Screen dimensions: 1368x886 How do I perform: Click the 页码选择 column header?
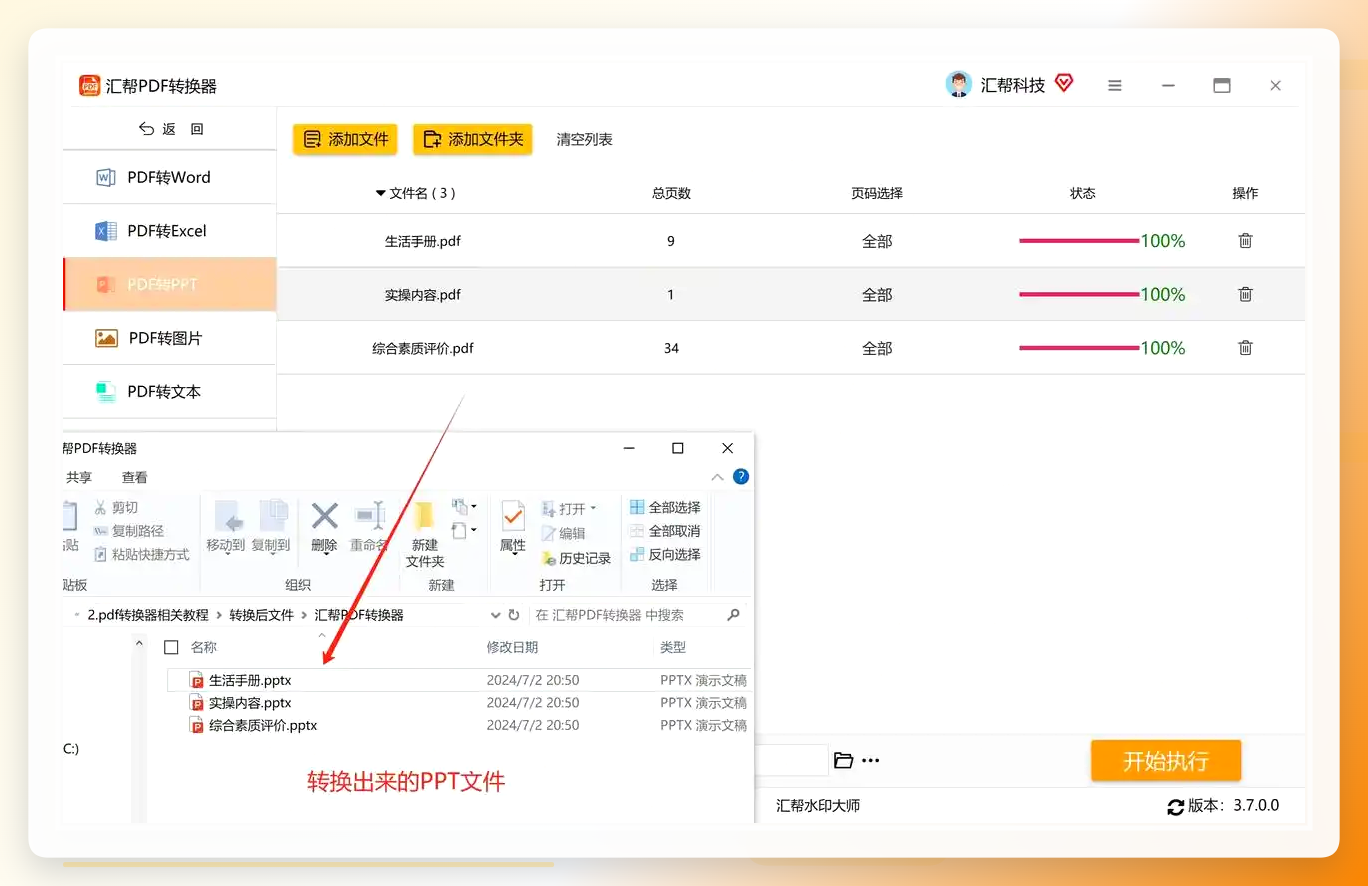point(877,193)
